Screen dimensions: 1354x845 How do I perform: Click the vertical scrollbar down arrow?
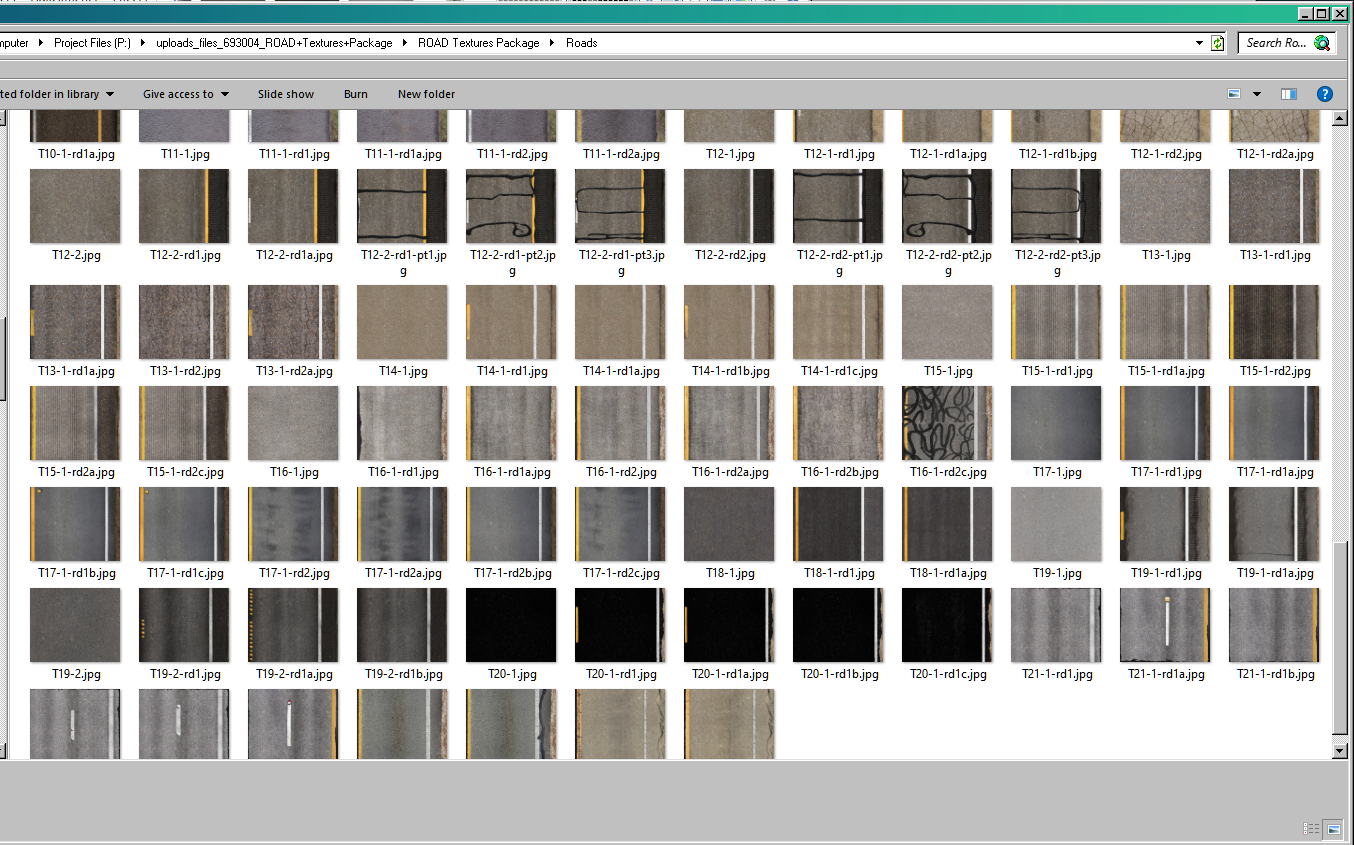1341,751
